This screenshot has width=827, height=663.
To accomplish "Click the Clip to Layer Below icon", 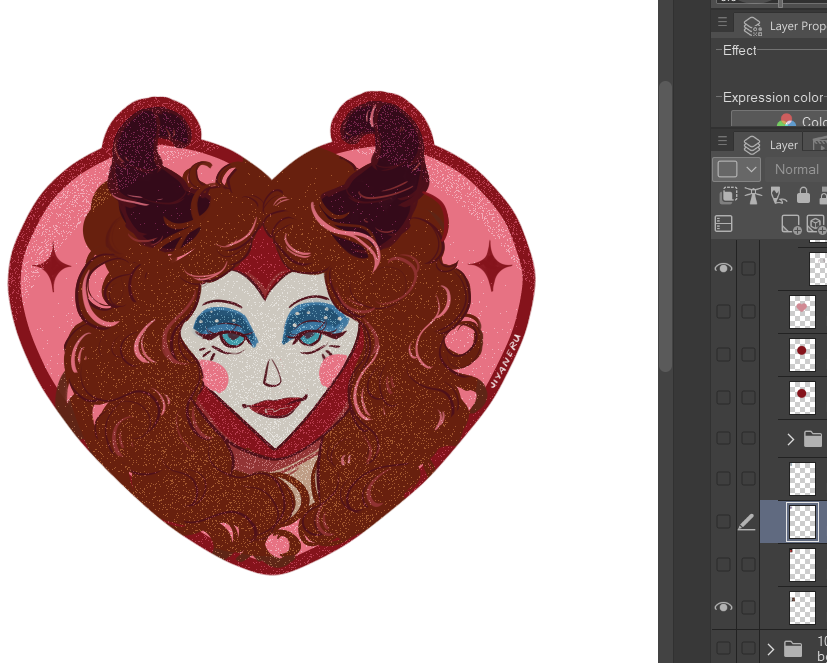I will (728, 196).
